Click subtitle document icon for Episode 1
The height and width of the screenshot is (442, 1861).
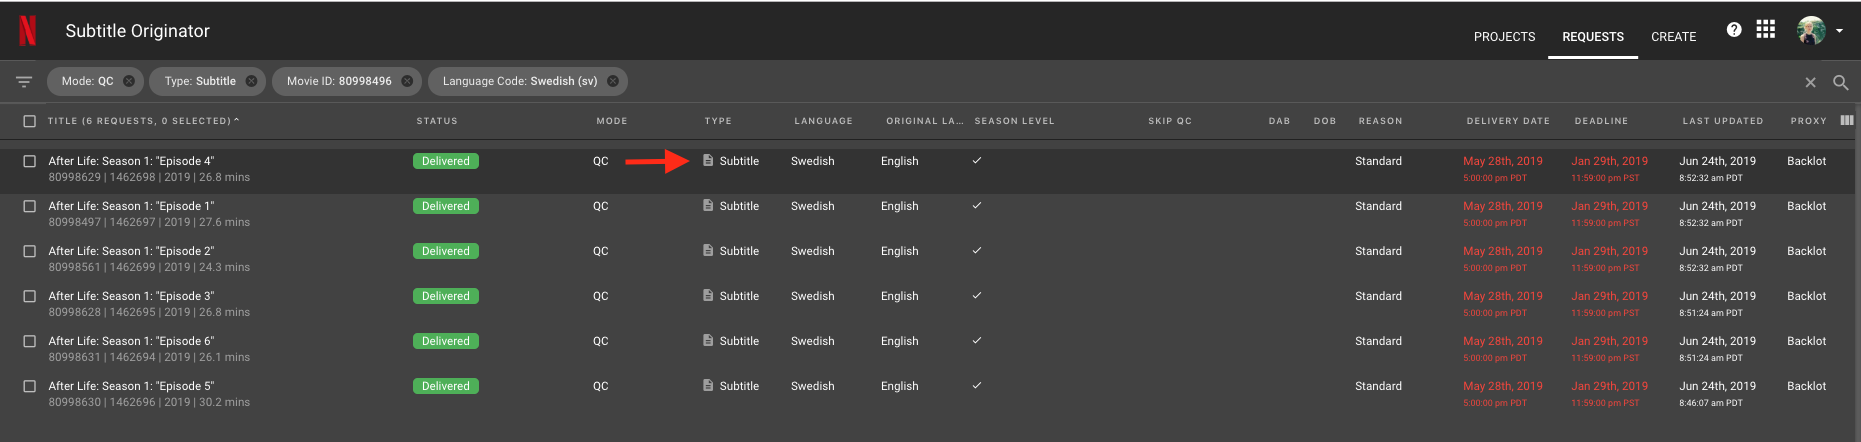pyautogui.click(x=708, y=205)
